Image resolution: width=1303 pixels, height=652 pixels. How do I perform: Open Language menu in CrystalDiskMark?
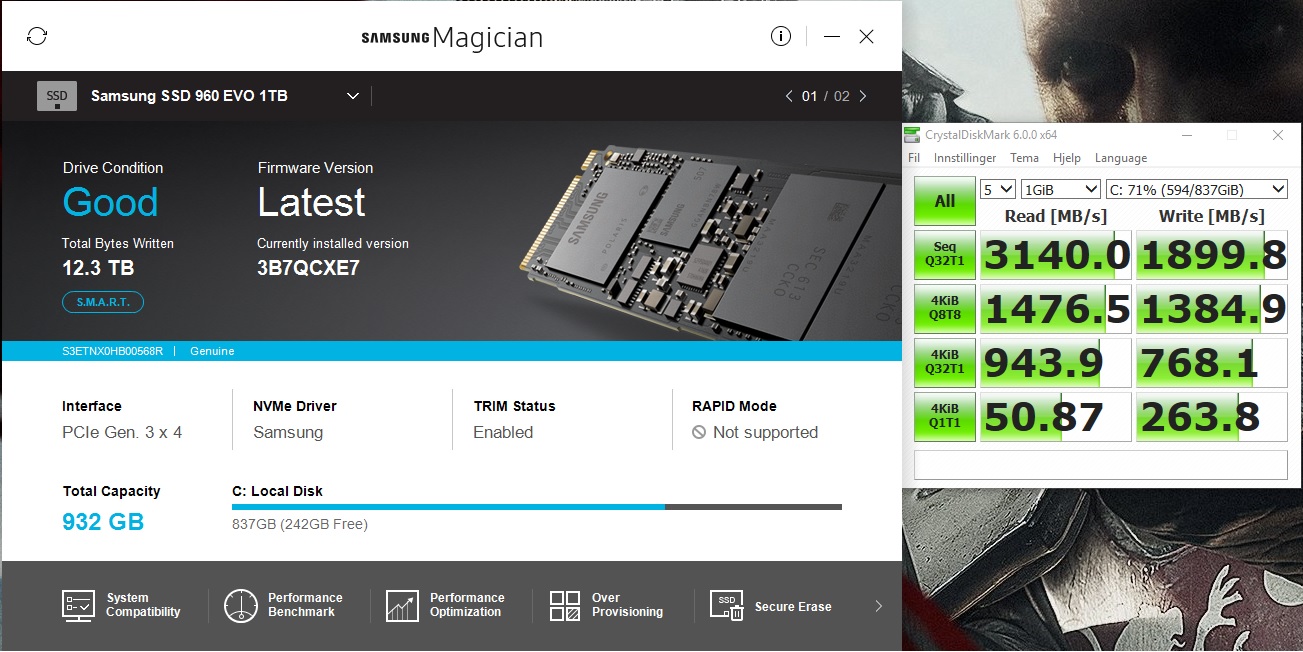tap(1121, 158)
